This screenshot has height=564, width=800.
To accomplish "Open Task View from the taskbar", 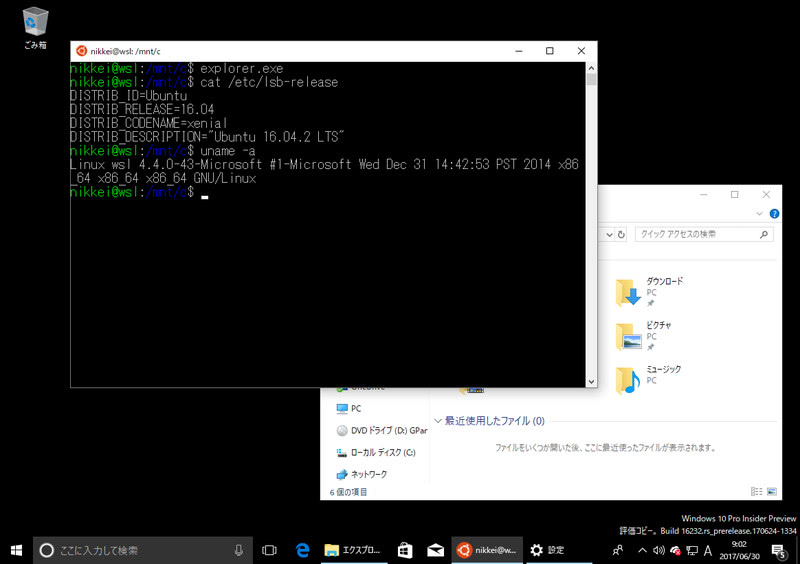I will pyautogui.click(x=269, y=550).
